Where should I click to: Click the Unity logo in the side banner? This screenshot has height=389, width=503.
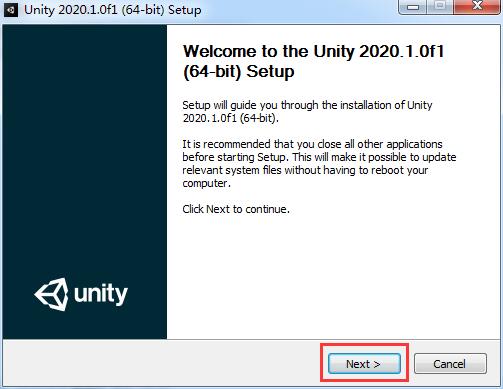[x=81, y=294]
